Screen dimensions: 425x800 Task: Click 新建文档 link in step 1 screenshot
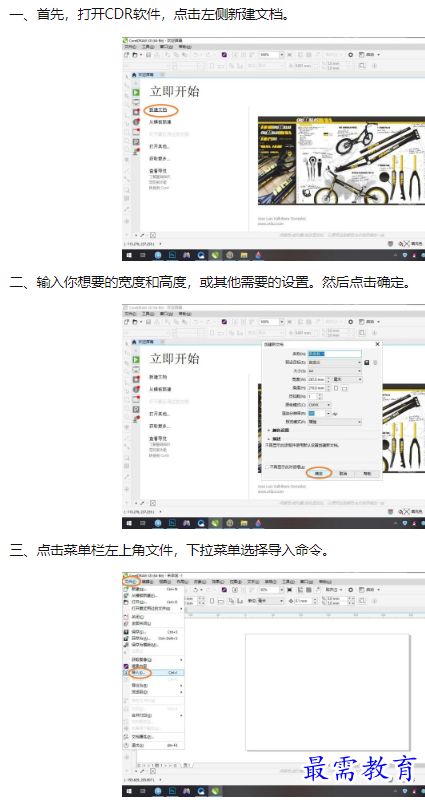click(158, 110)
